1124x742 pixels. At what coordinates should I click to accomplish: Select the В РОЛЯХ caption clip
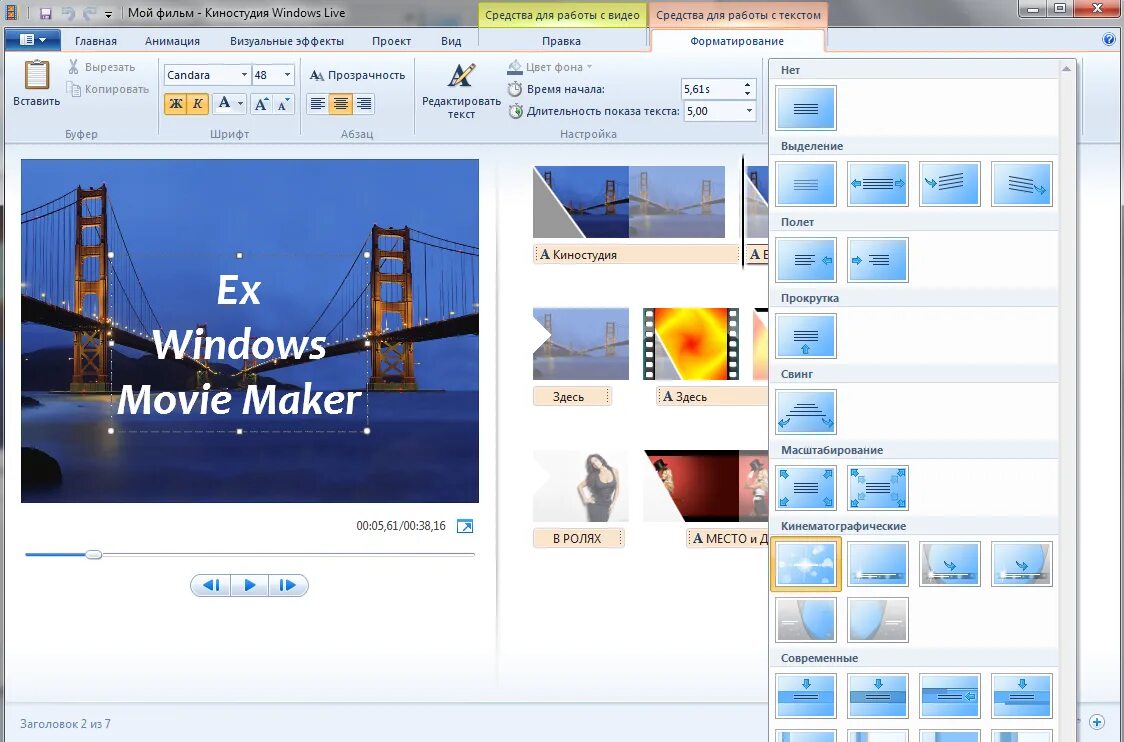(x=578, y=538)
